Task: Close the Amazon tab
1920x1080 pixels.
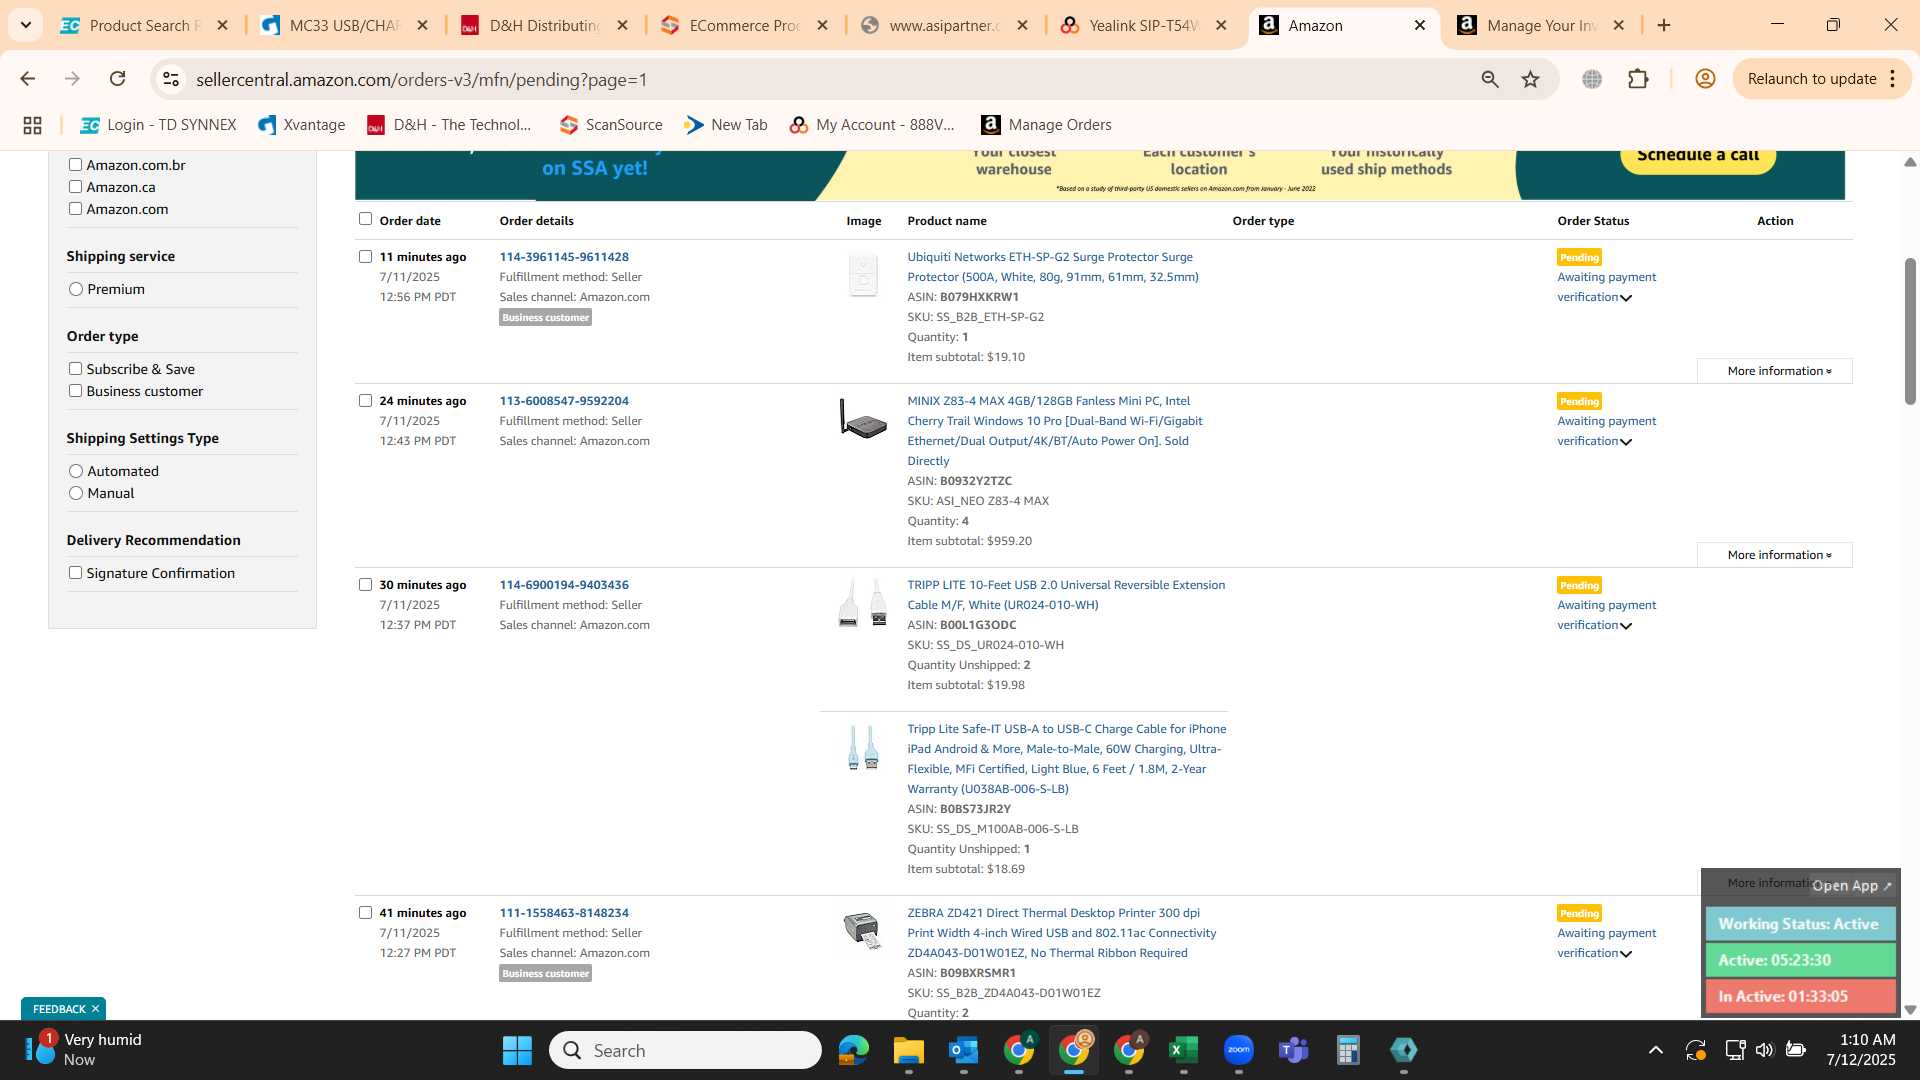Action: click(1420, 25)
